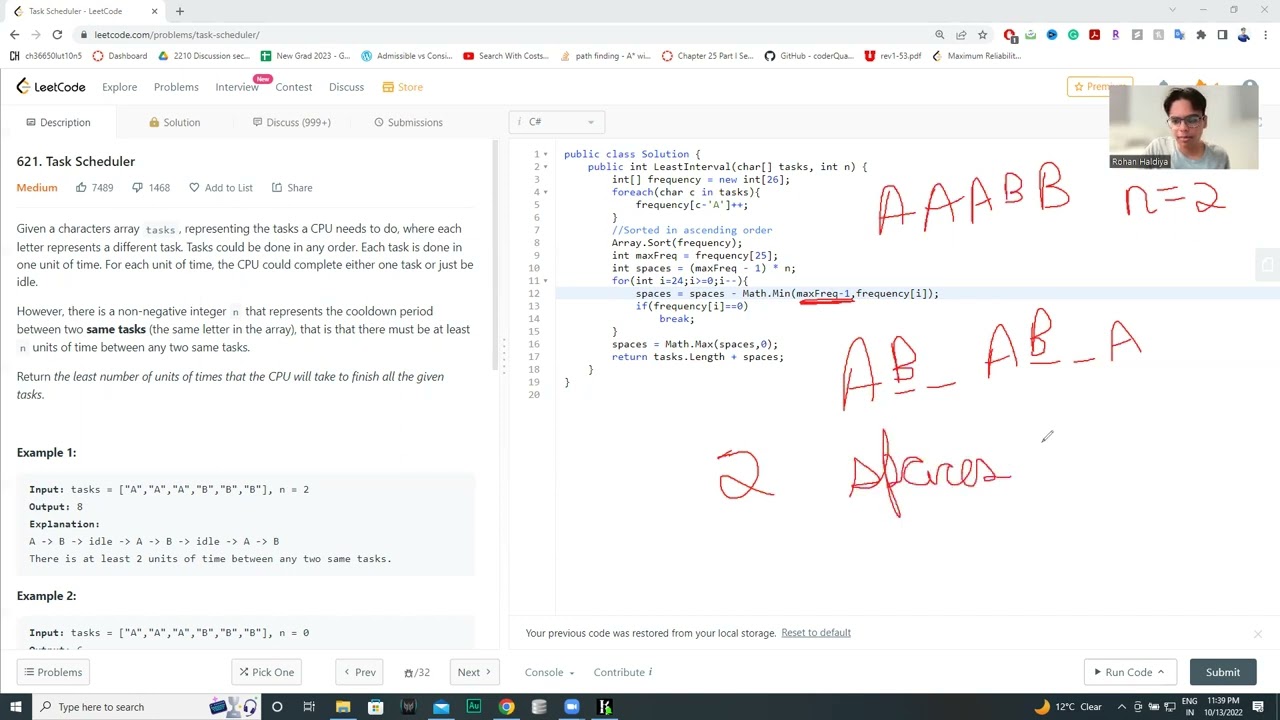Click the share this page icon
Screen dimensions: 1280x720
(x=961, y=34)
